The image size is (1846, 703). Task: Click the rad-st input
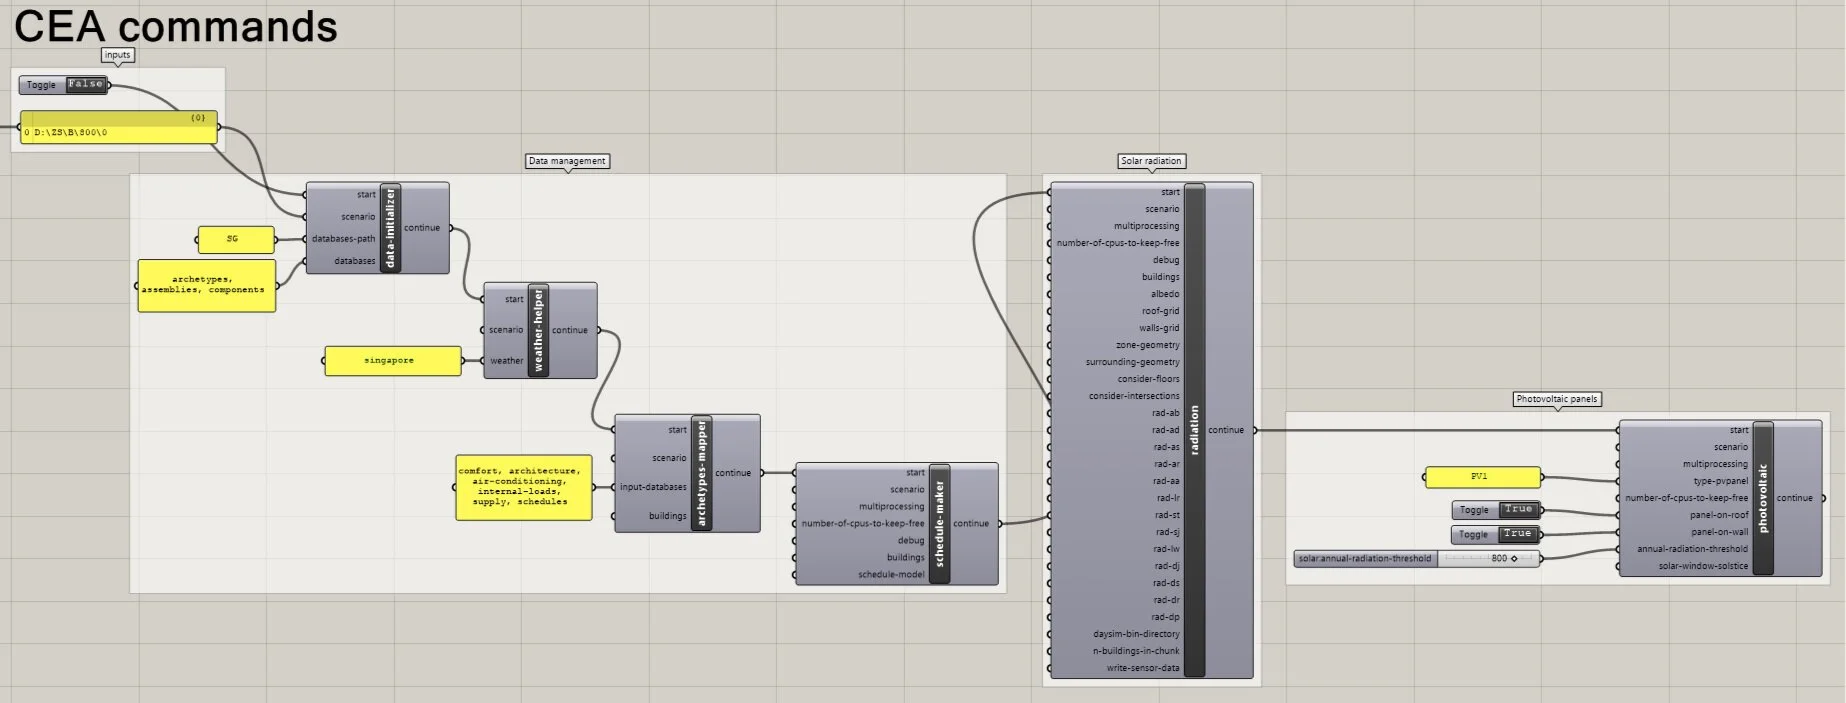coord(1168,515)
